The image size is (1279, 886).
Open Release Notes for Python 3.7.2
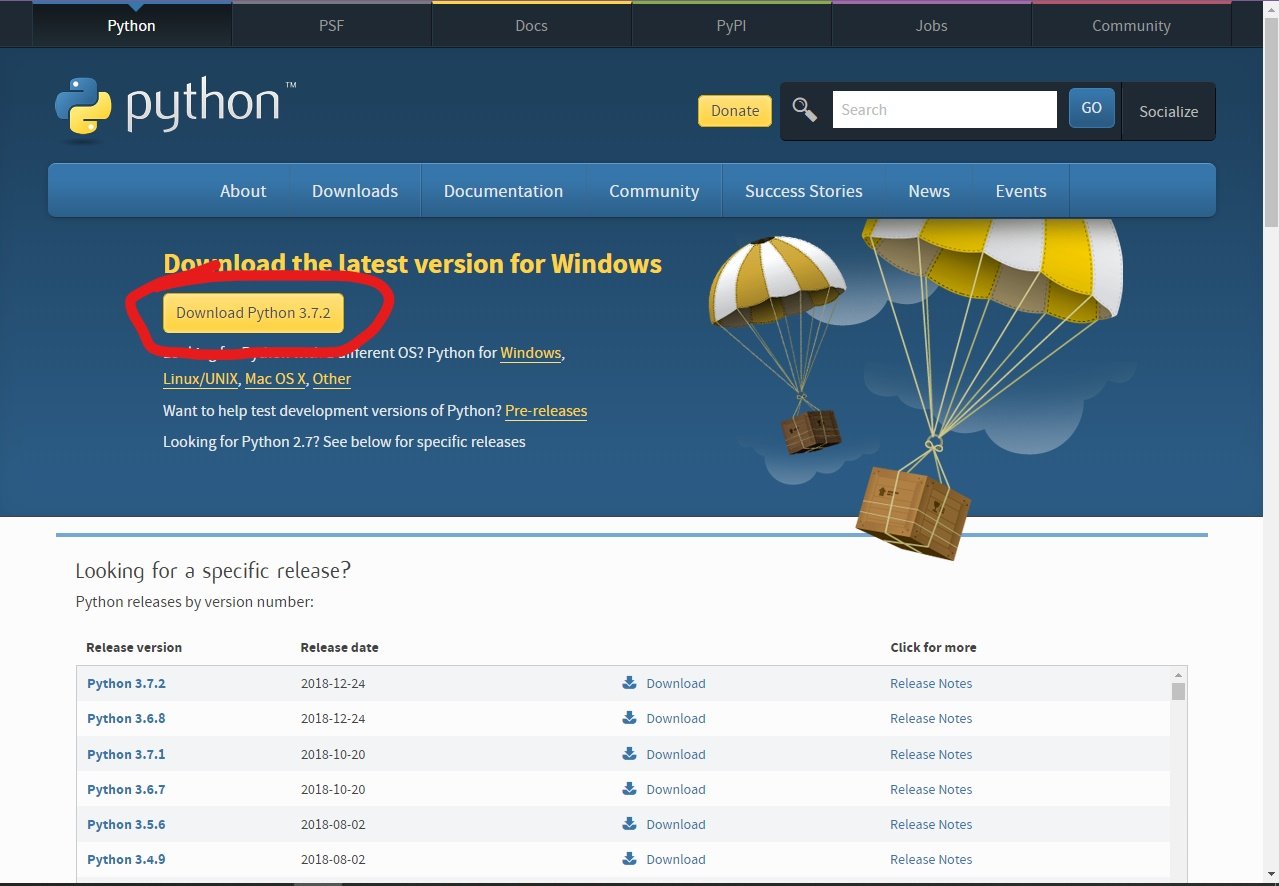tap(931, 683)
